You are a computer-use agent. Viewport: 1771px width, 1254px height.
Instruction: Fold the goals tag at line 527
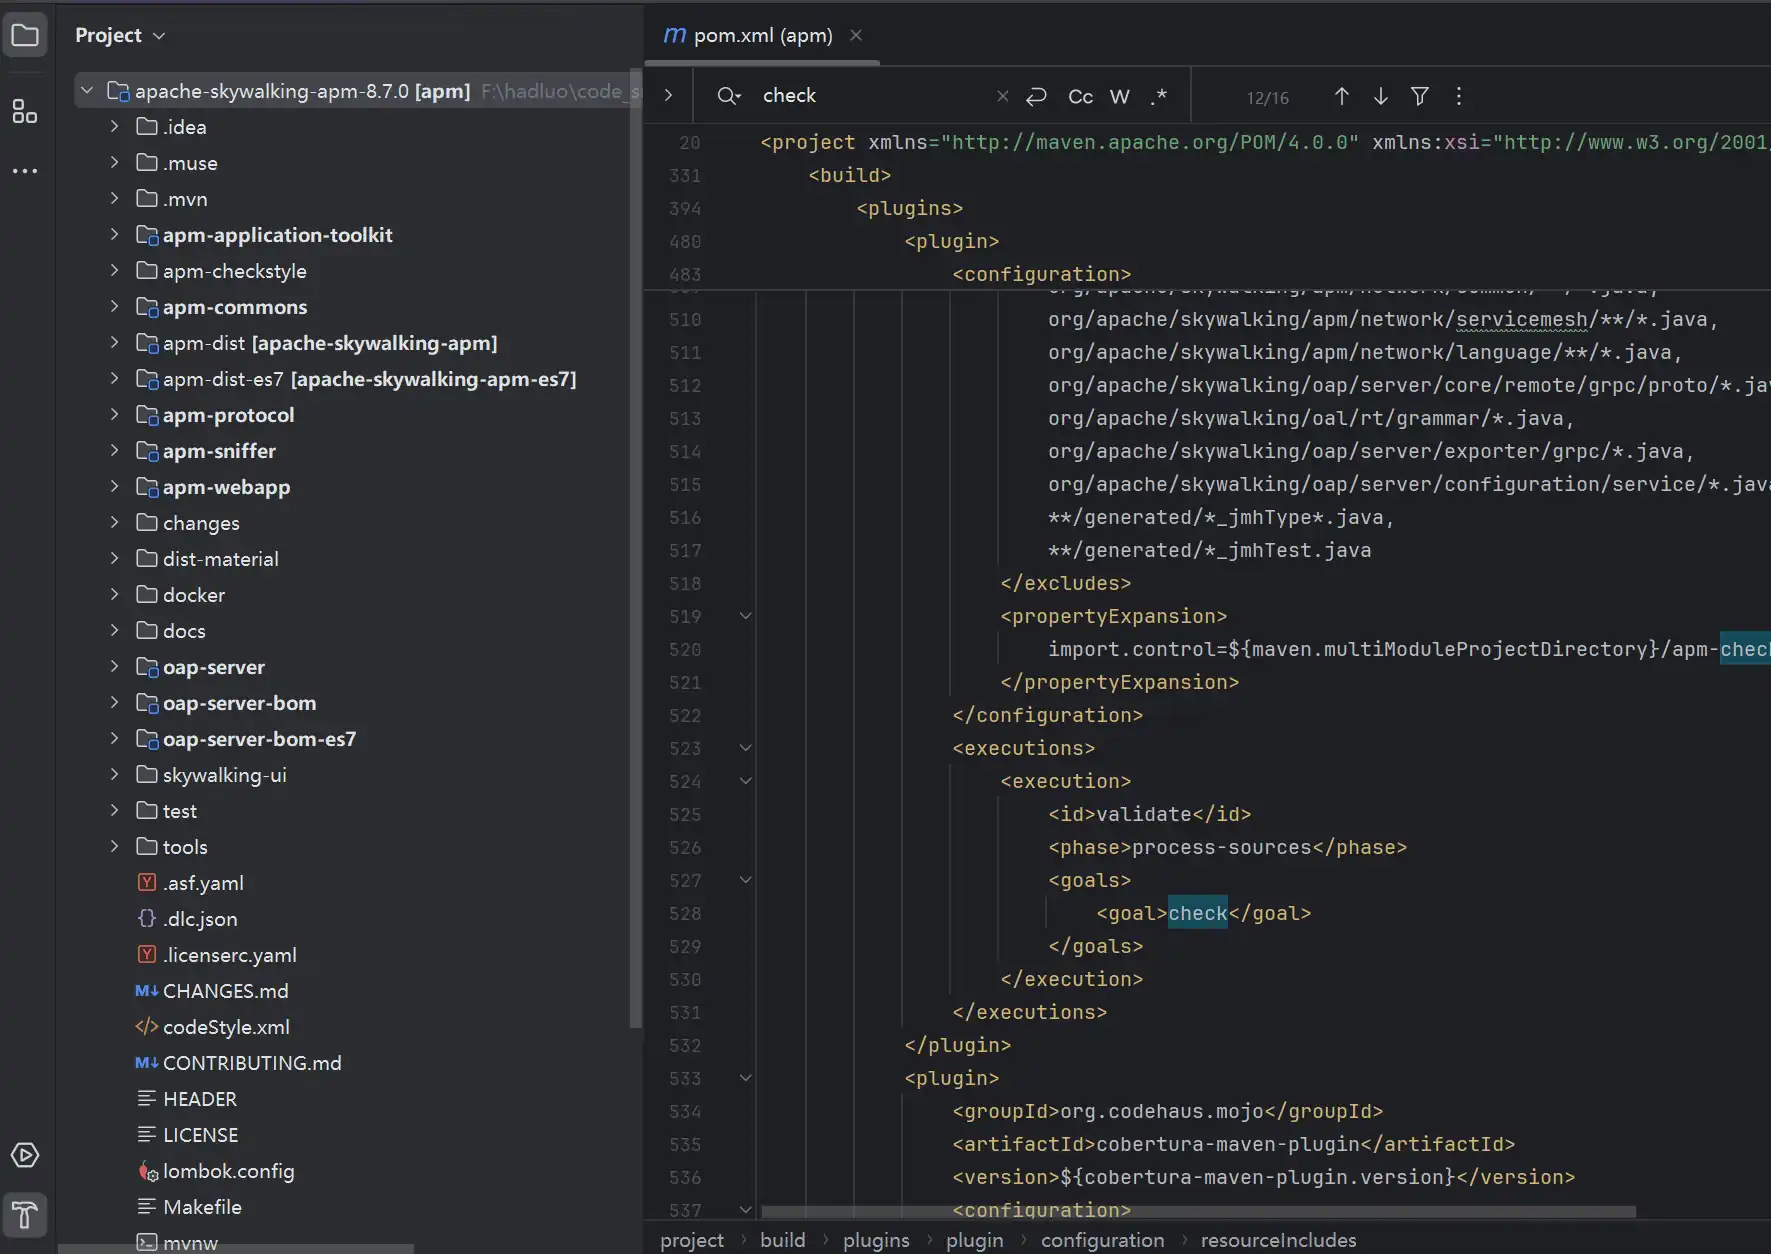(745, 880)
